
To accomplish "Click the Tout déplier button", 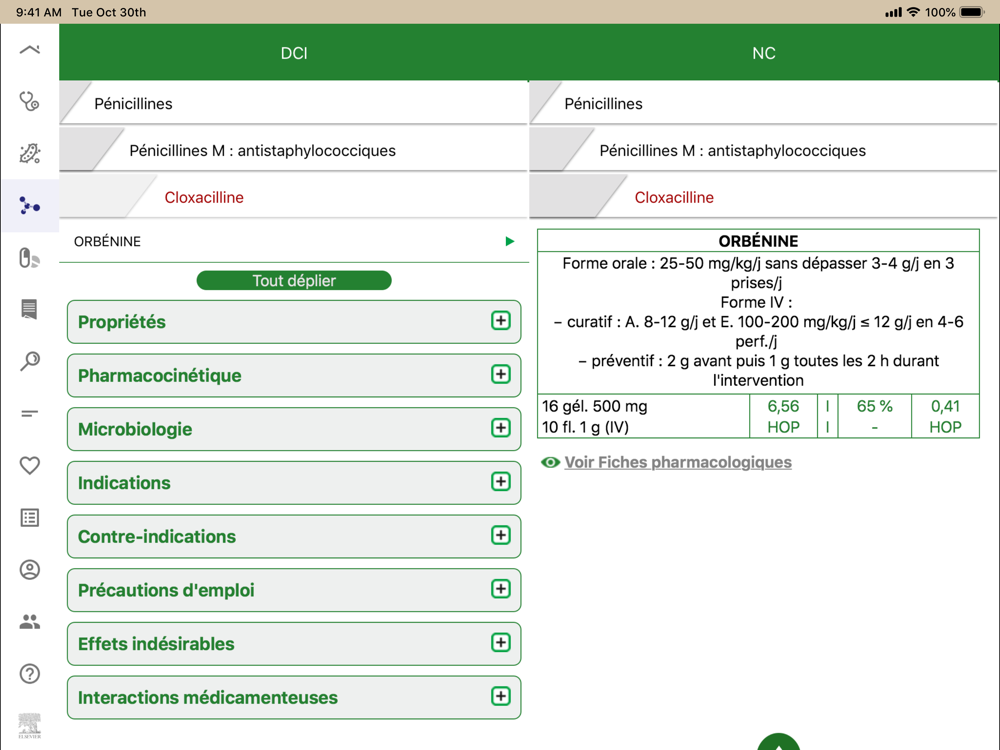I will coord(294,281).
